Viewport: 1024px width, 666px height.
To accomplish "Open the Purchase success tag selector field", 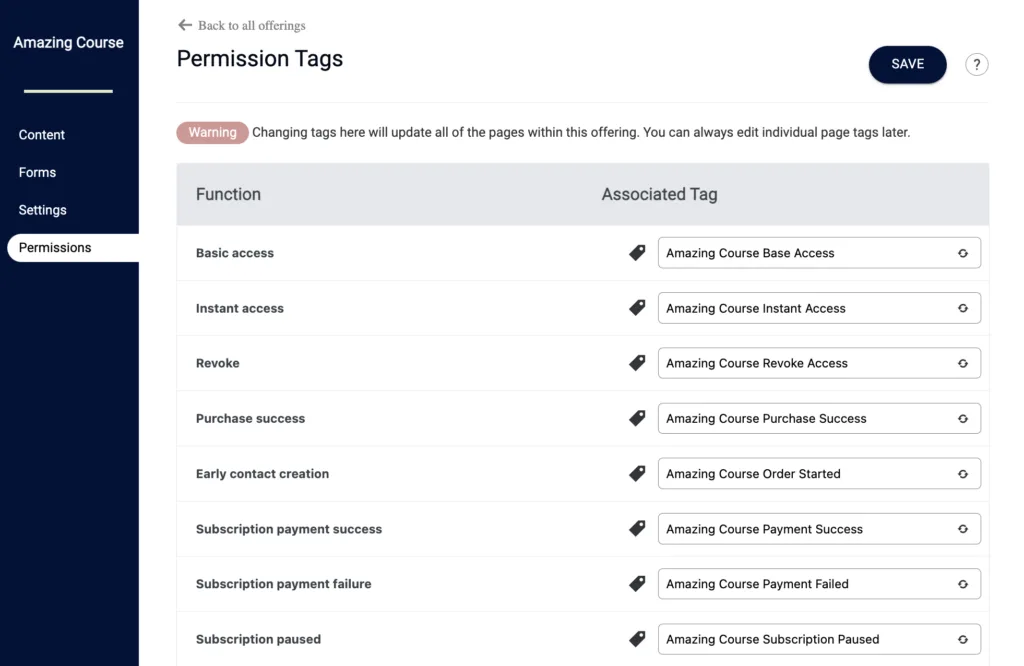I will tap(819, 419).
